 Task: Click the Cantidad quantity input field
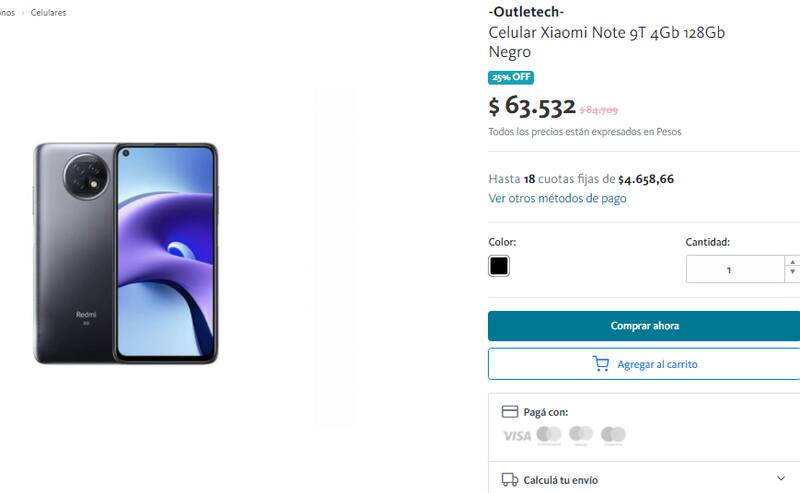tap(735, 269)
